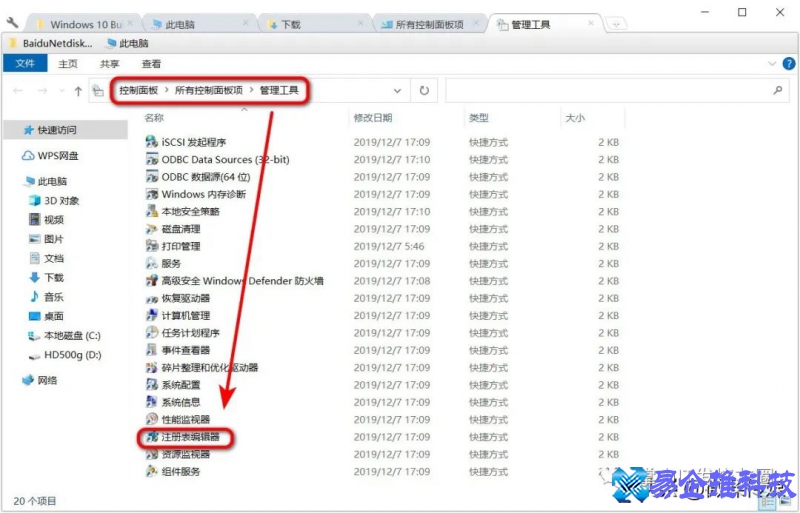800x513 pixels.
Task: Click the 任务计划程序 clock icon
Action: (152, 332)
